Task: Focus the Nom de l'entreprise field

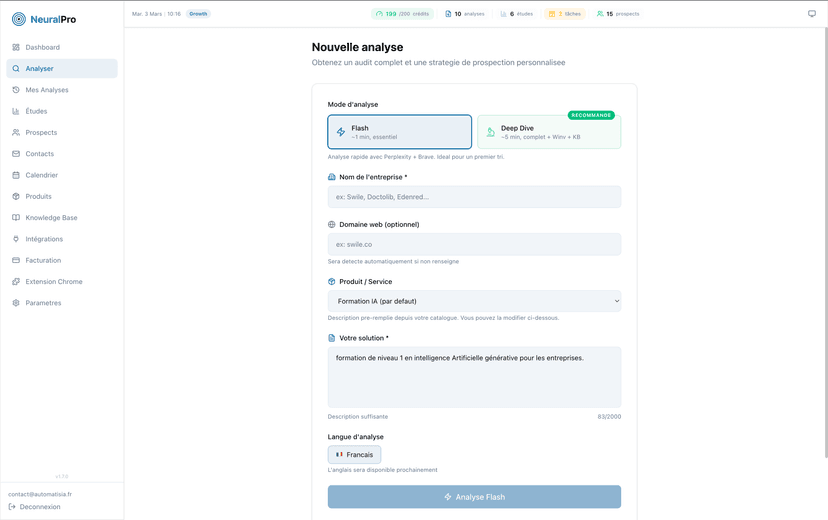Action: coord(474,197)
